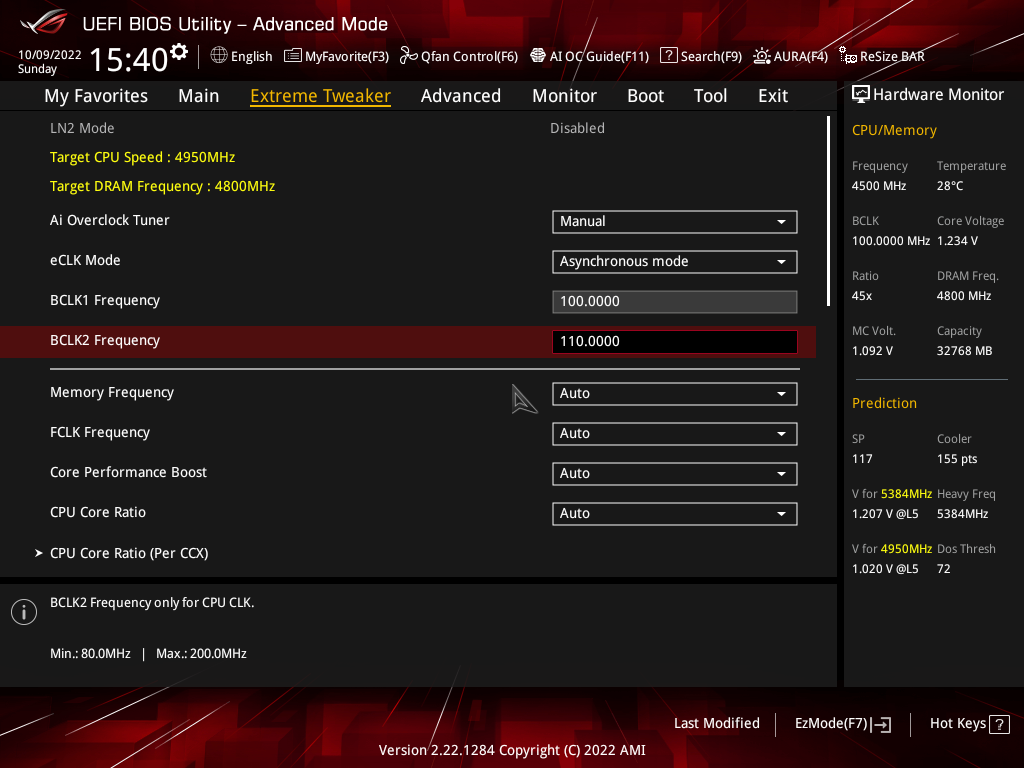Screen dimensions: 1024x768
Task: Open Search(F9) question mark icon
Action: pyautogui.click(x=669, y=56)
